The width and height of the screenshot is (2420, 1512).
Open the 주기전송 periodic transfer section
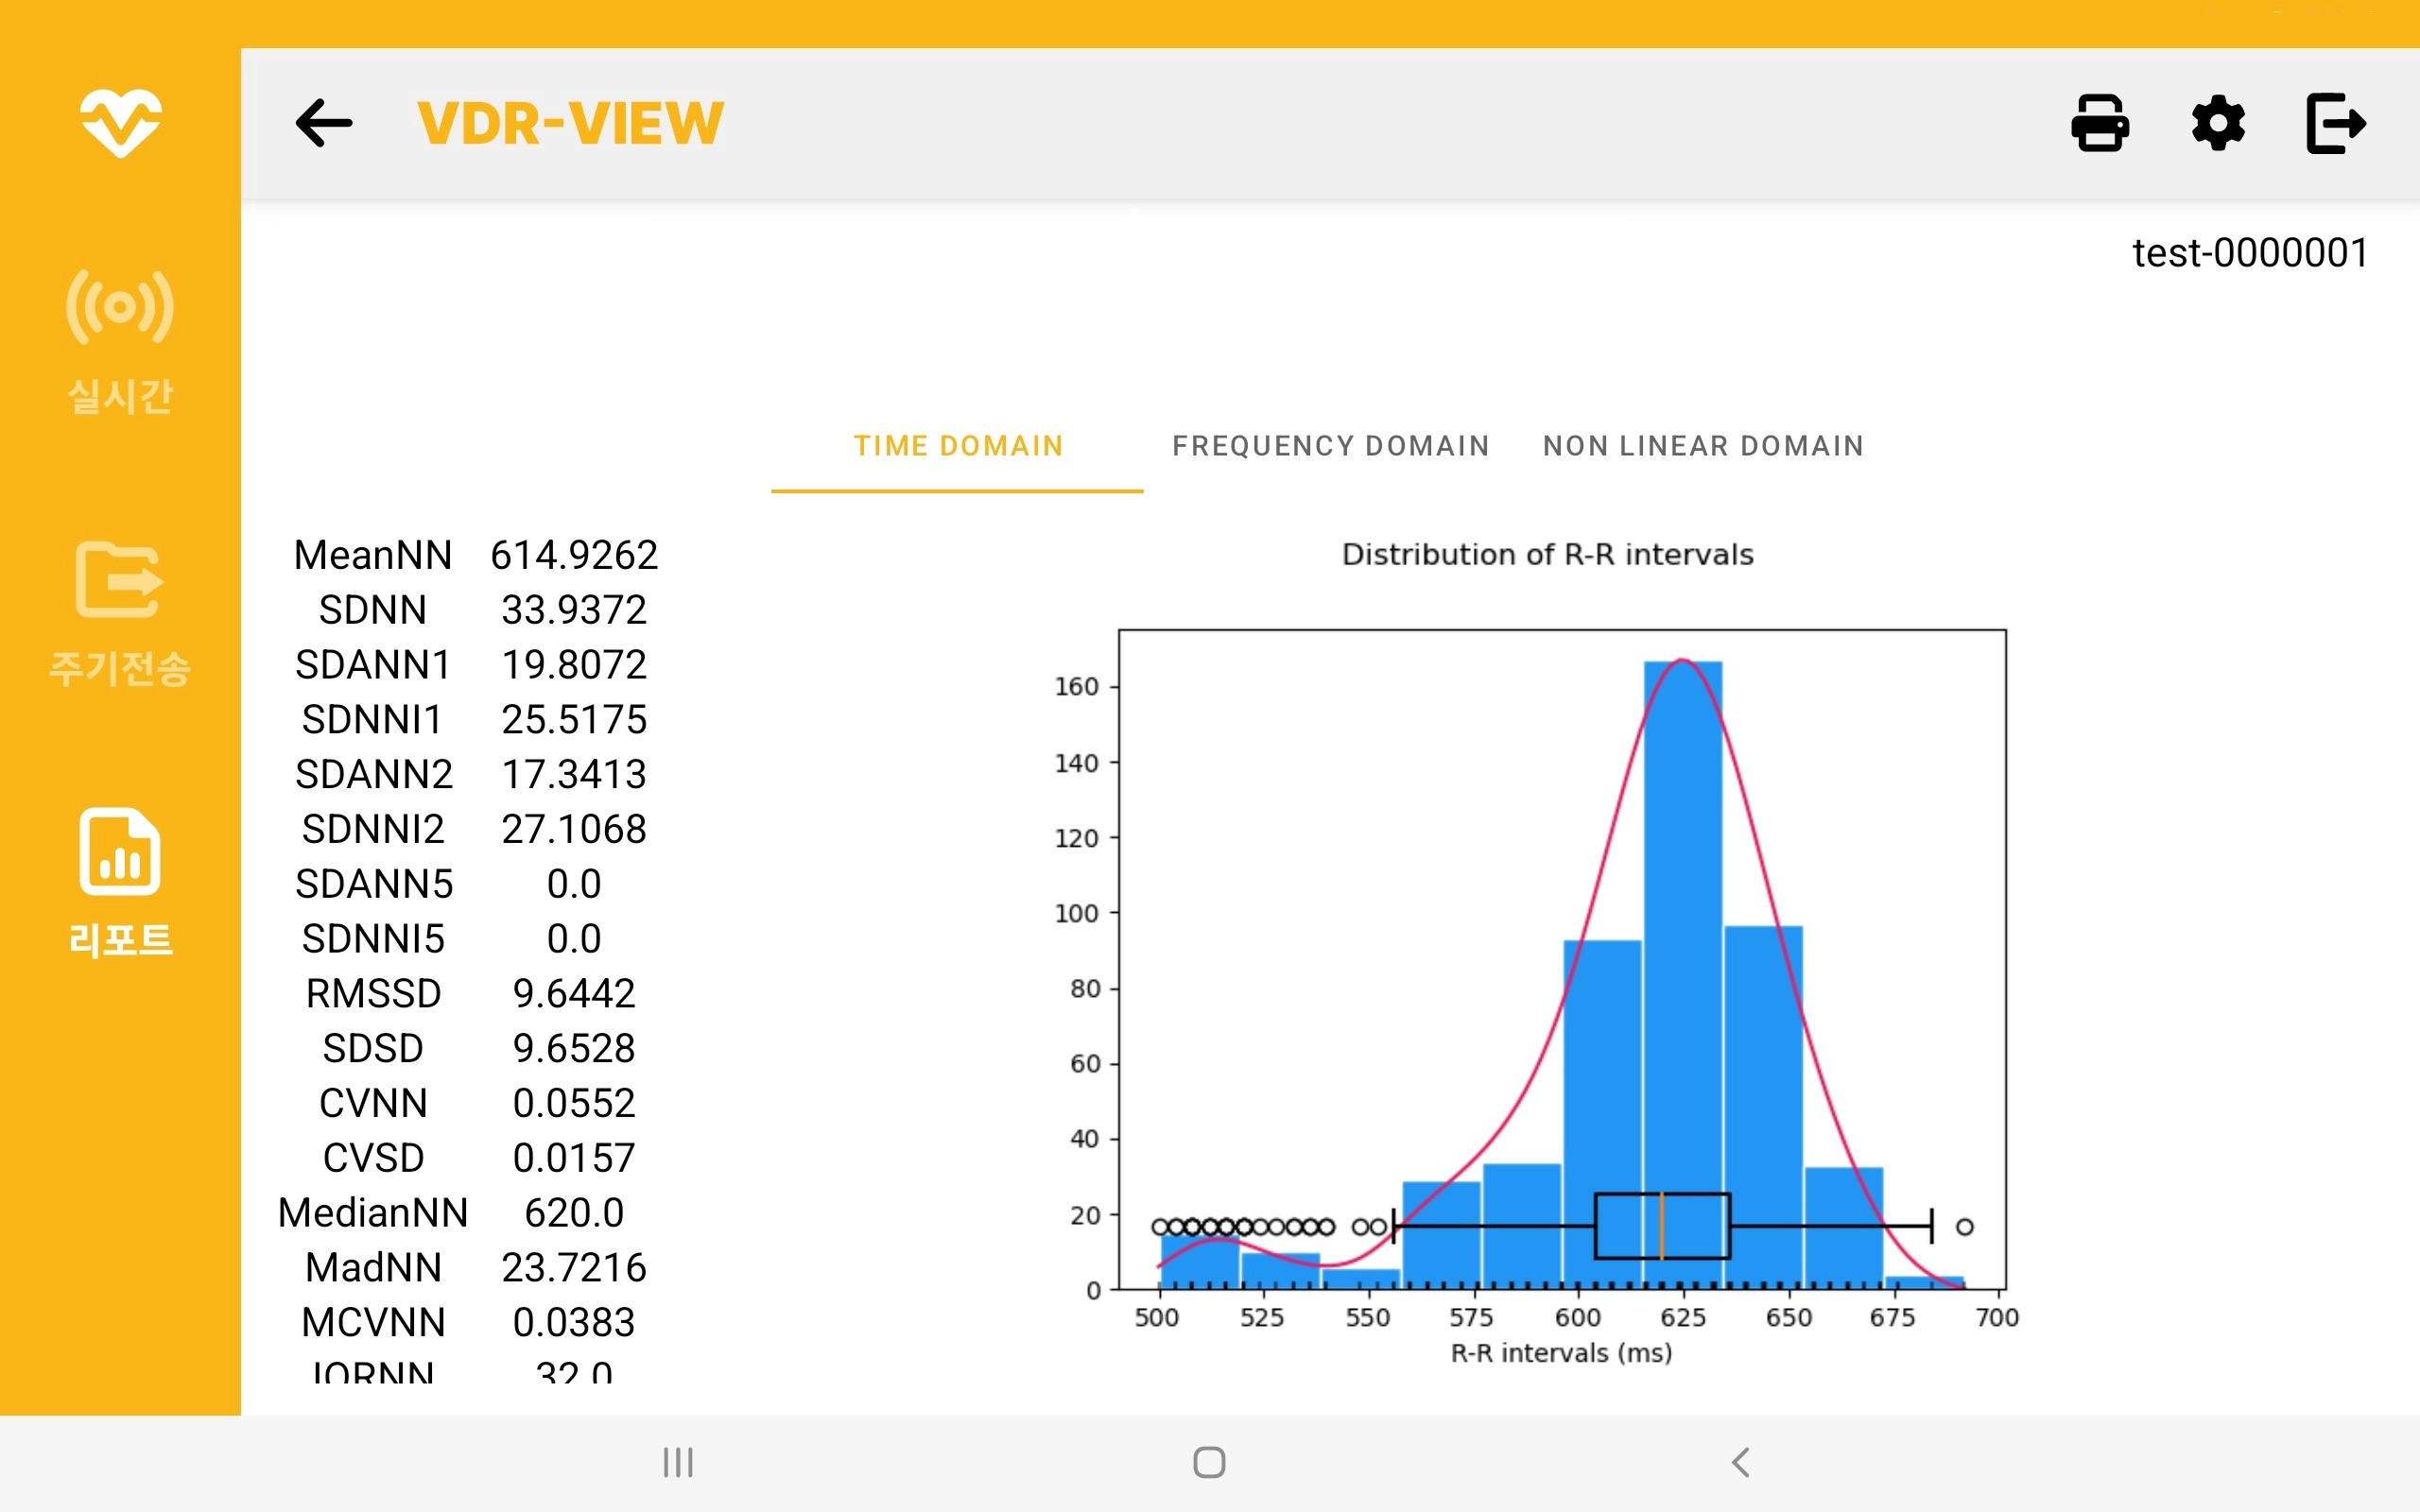tap(120, 614)
